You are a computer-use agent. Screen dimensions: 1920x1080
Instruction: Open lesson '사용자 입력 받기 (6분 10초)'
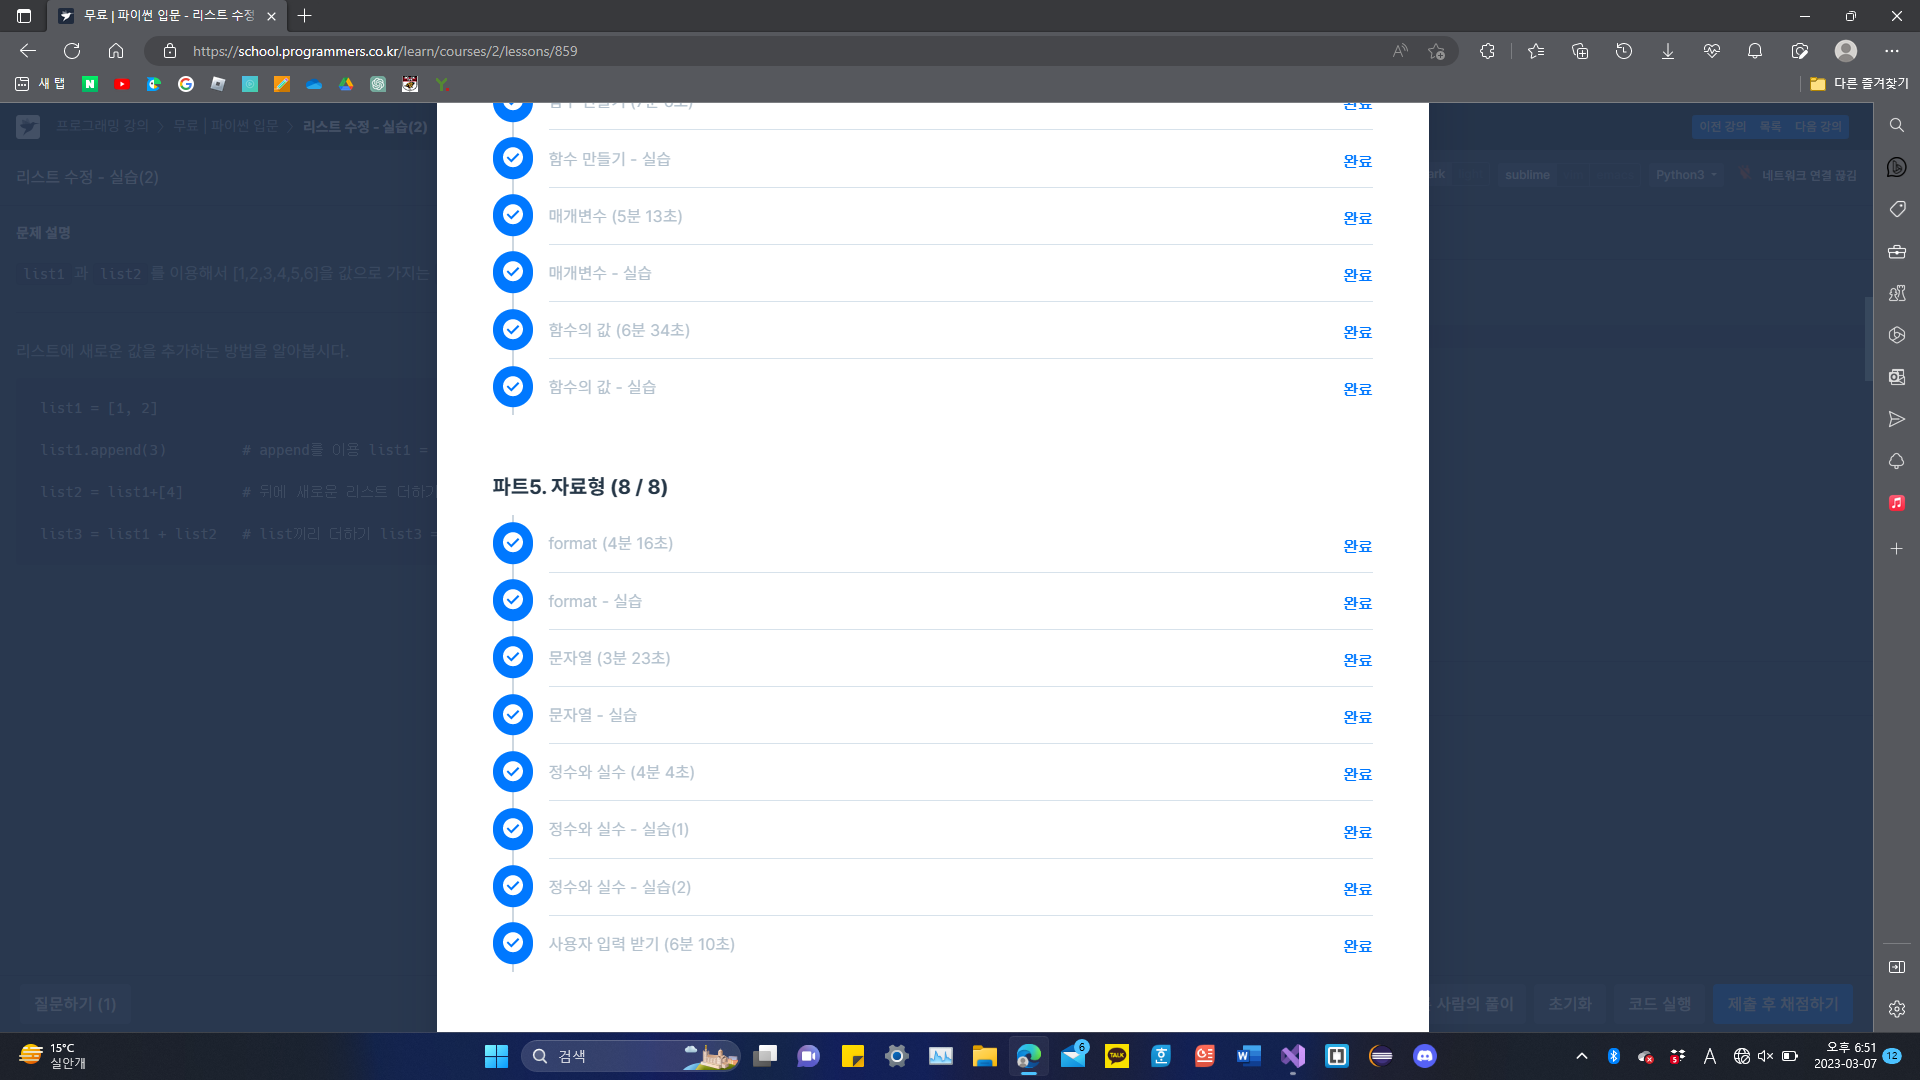641,944
